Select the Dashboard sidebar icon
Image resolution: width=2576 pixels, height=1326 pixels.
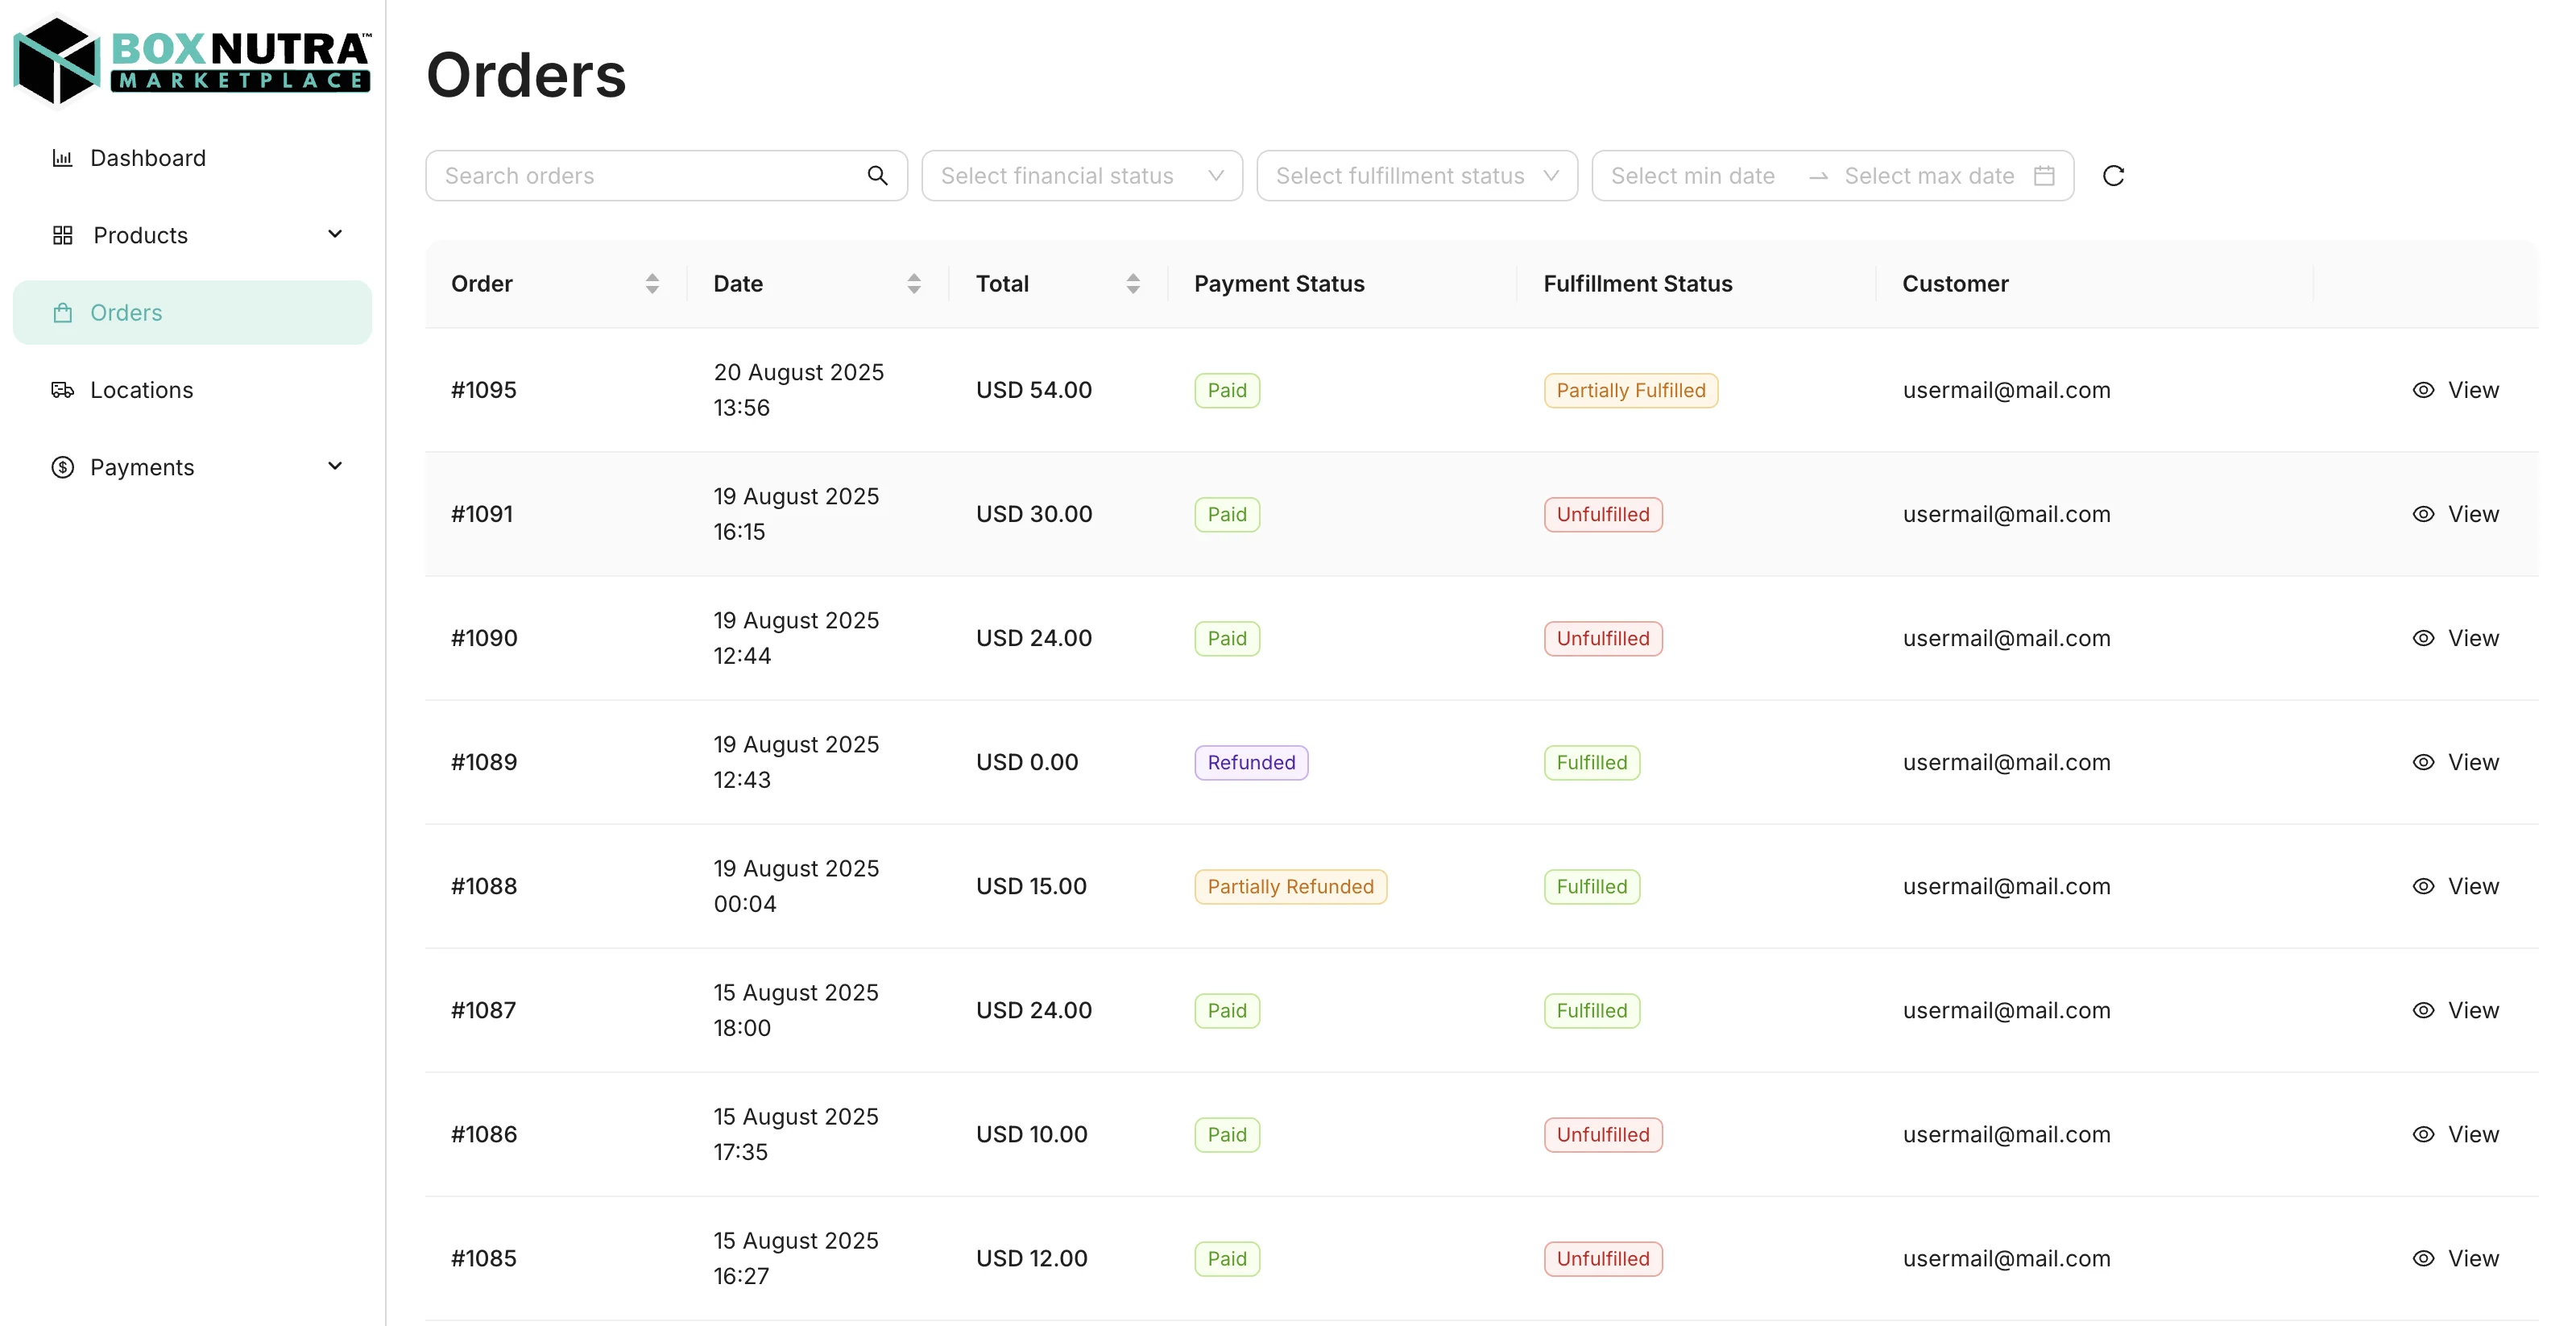62,157
